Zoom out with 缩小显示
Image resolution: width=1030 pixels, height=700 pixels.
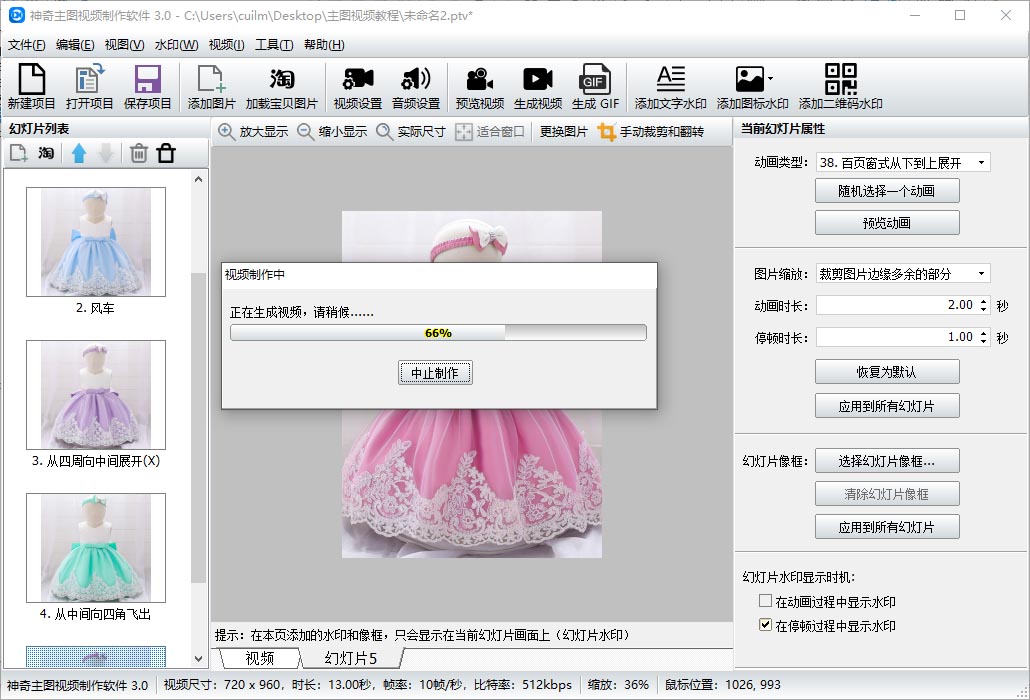click(332, 131)
